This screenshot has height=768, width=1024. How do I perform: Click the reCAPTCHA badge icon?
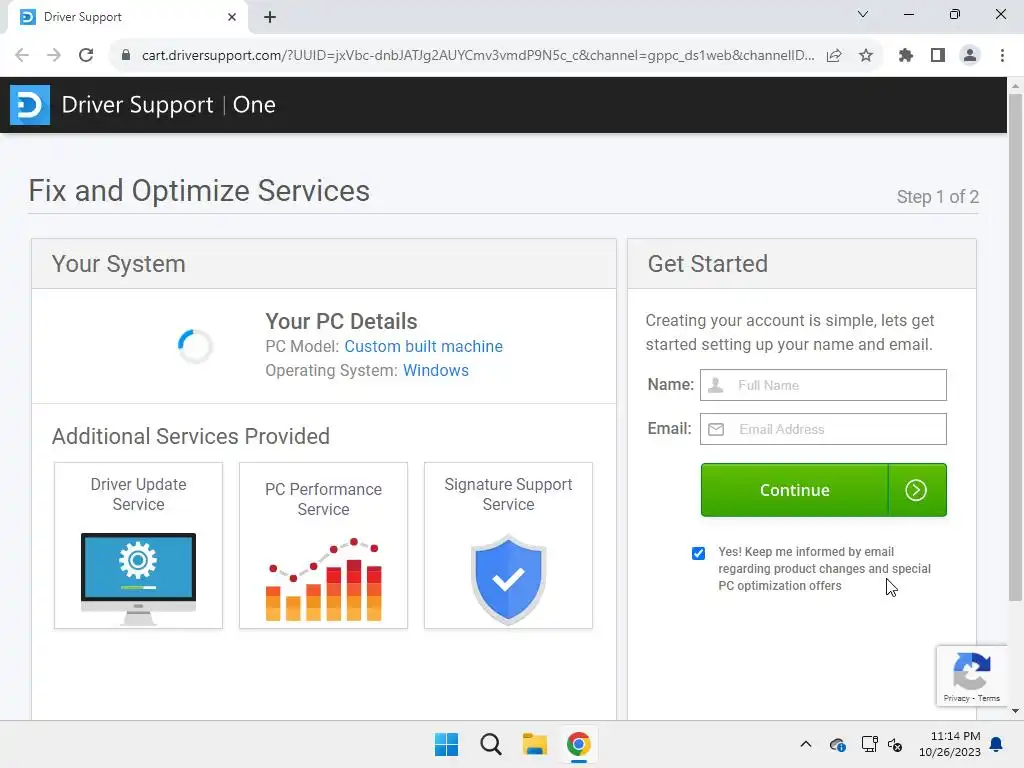972,671
